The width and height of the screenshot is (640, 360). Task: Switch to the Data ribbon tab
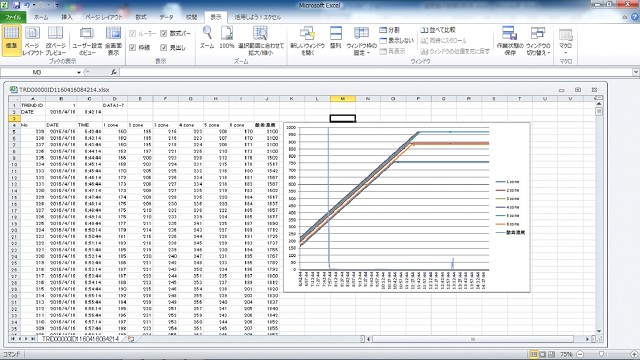[166, 17]
